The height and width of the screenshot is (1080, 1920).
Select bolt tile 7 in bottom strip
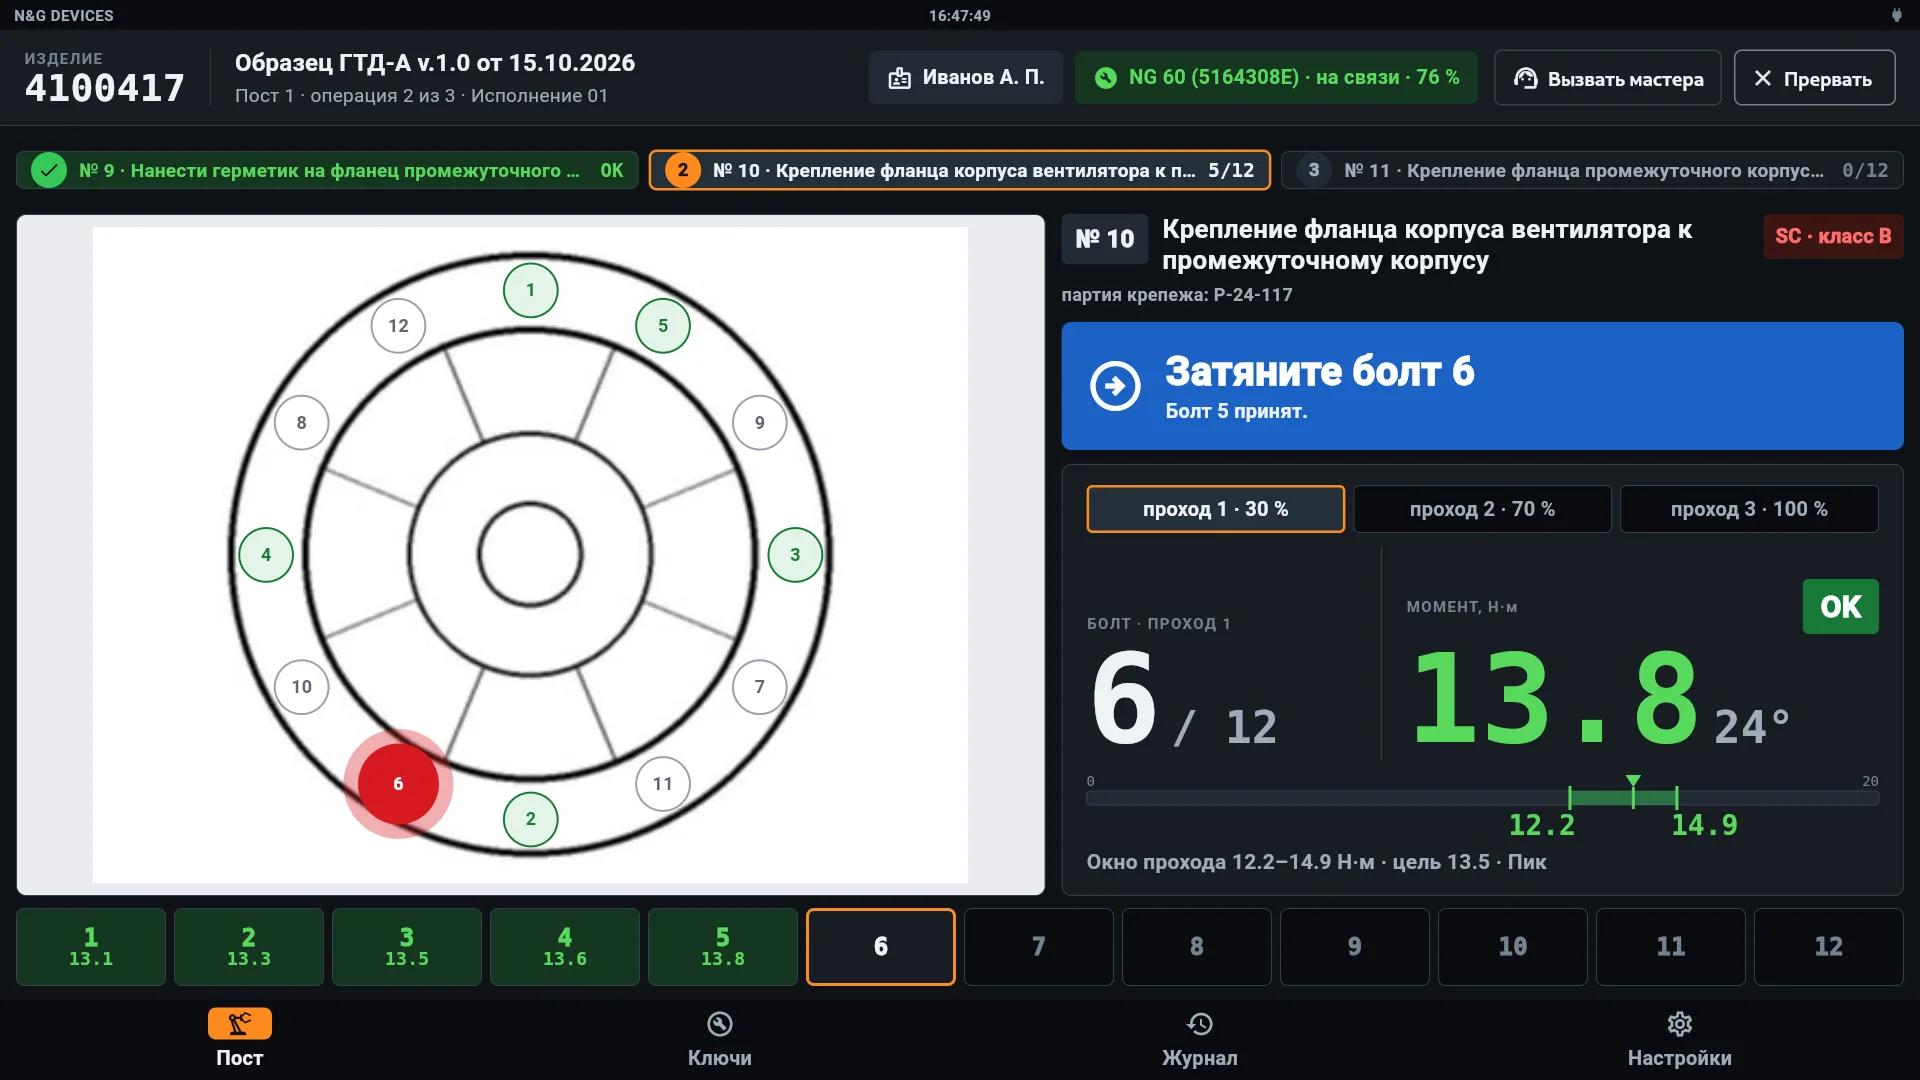[x=1039, y=947]
